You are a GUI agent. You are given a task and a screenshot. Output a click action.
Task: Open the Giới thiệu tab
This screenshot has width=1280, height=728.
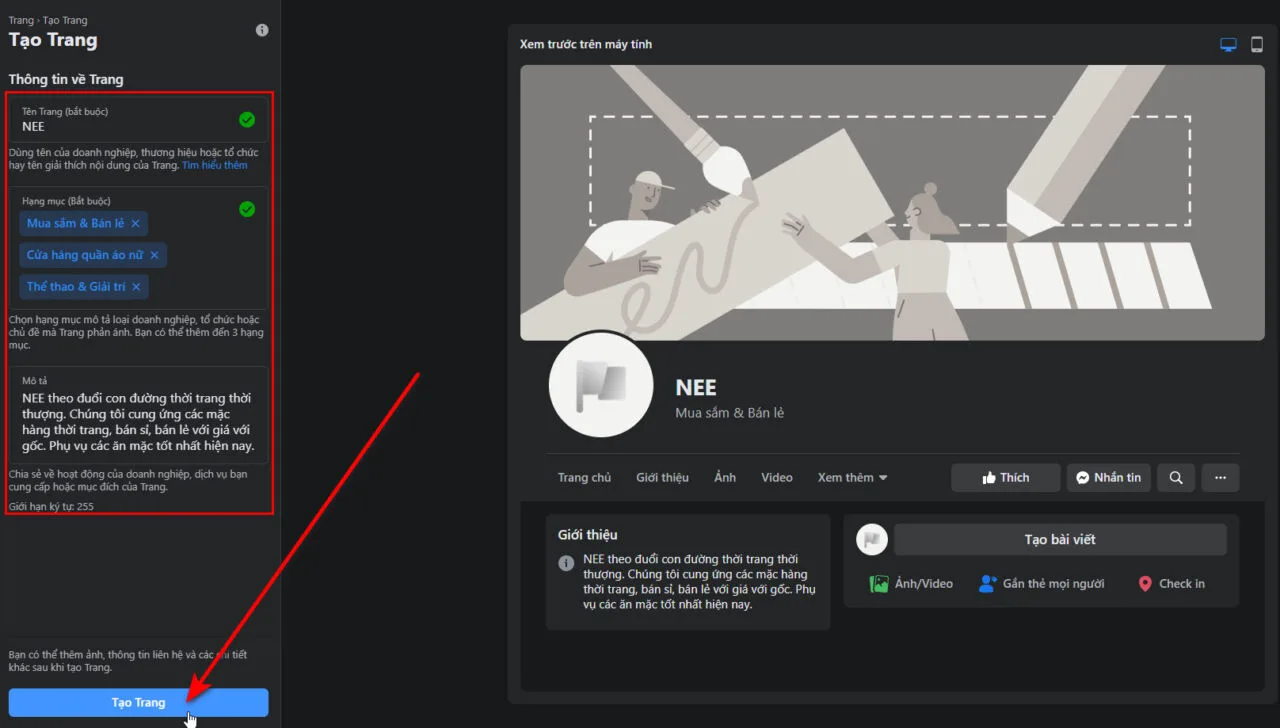tap(662, 478)
